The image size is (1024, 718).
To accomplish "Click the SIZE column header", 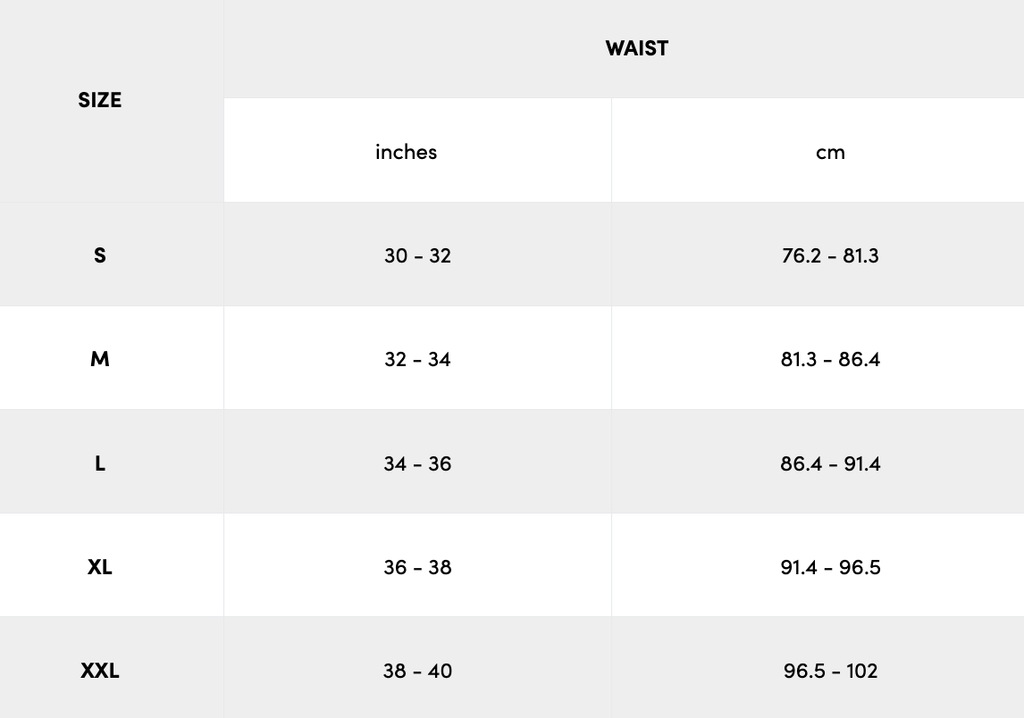I will (x=99, y=101).
